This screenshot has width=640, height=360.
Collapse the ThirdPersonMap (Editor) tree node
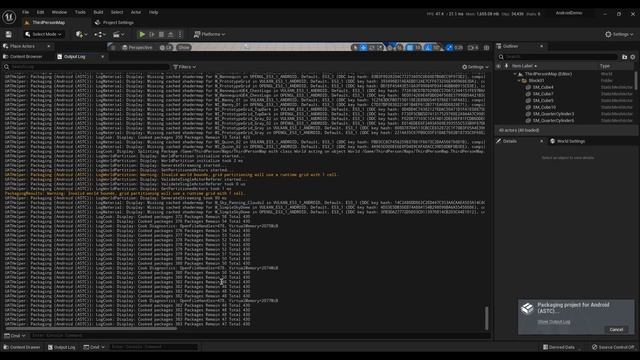pyautogui.click(x=515, y=74)
